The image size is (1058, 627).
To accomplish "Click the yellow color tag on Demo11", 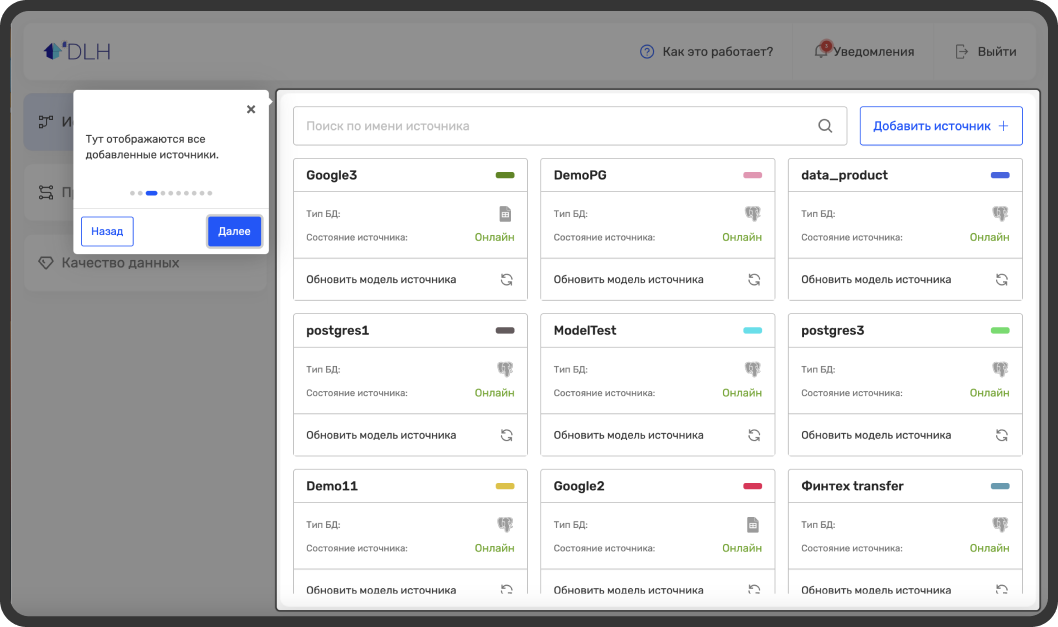I will 505,486.
